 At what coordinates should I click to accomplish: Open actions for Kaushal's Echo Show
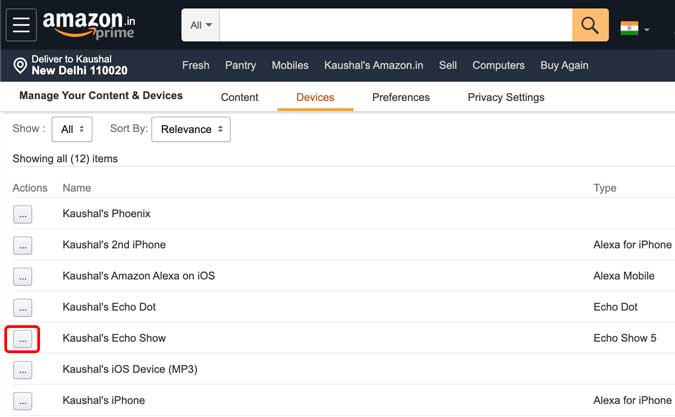[x=23, y=339]
